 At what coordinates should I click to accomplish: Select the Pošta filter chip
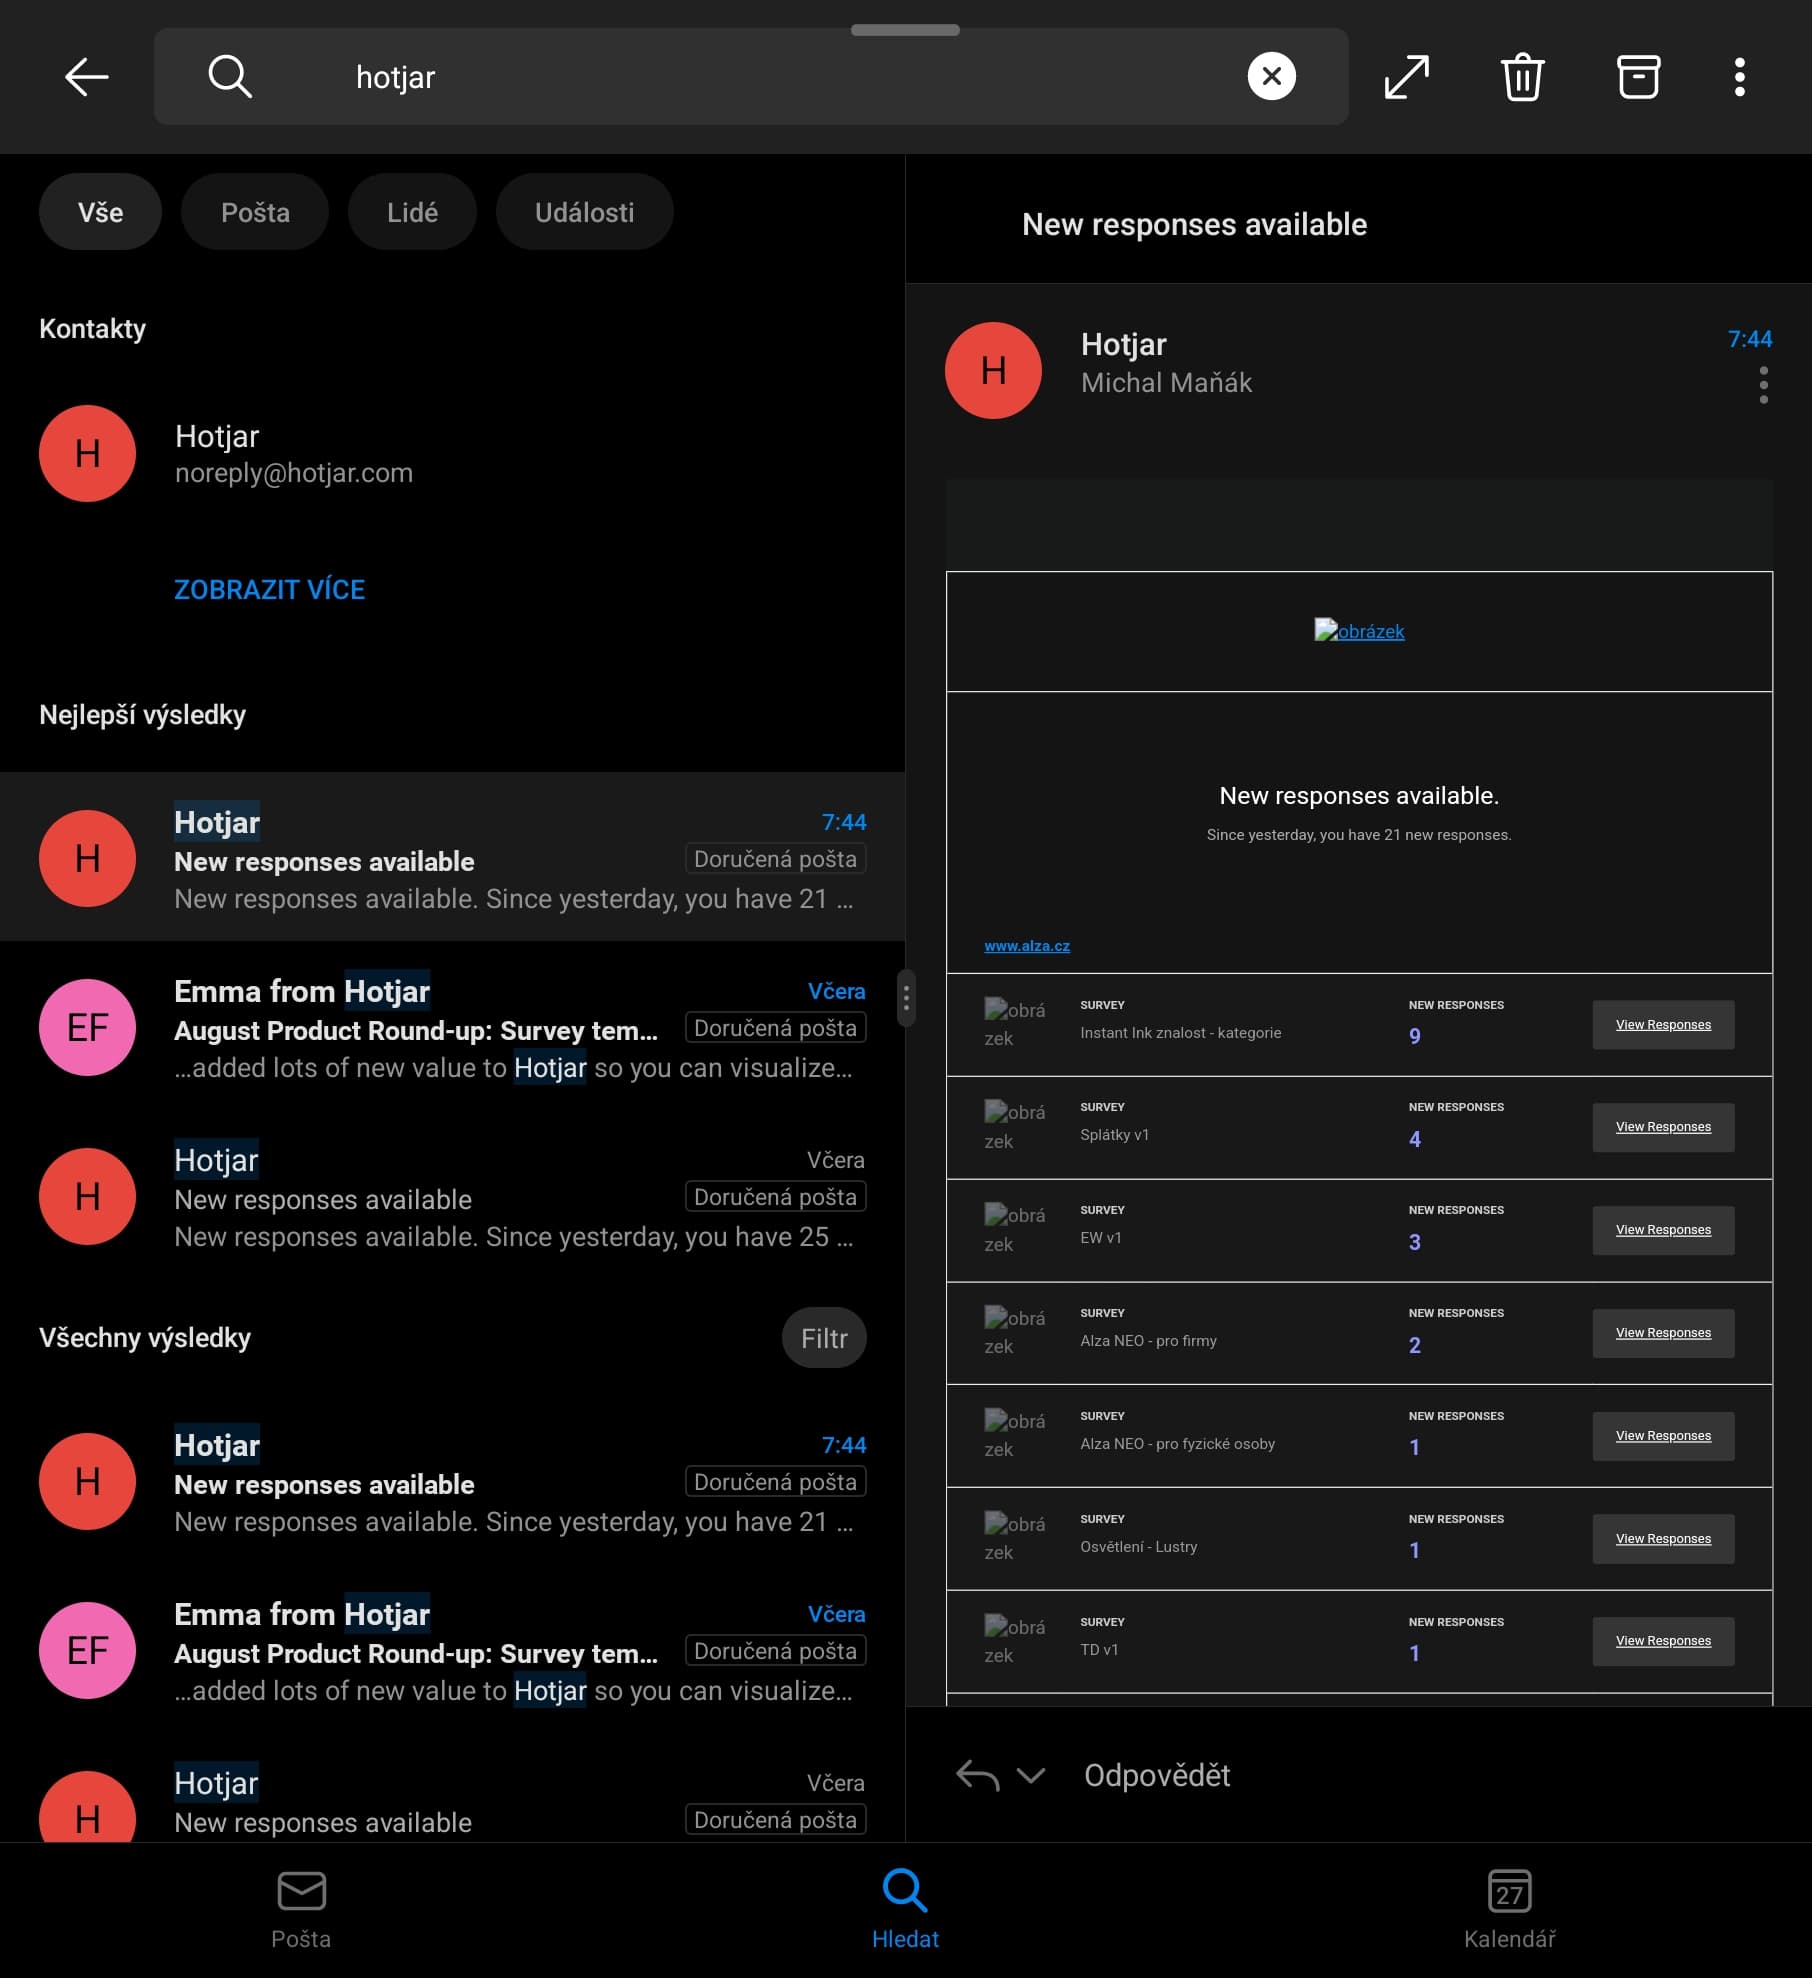(255, 212)
